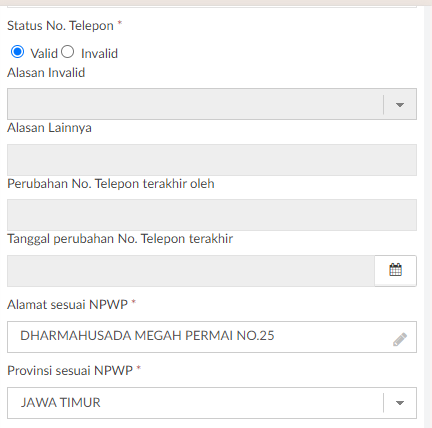Open the calendar date picker icon
Image resolution: width=432 pixels, height=428 pixels.
[x=395, y=270]
